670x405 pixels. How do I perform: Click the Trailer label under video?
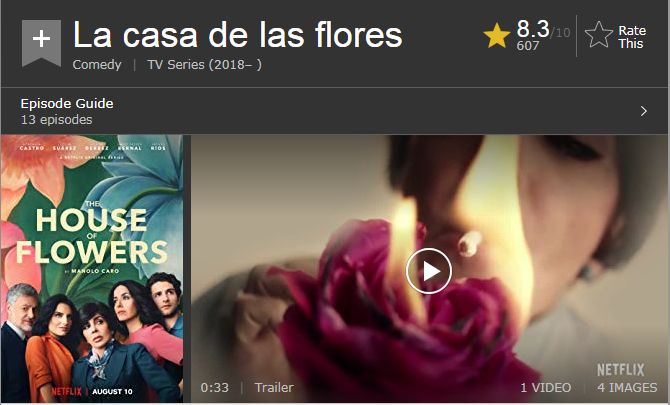point(274,387)
